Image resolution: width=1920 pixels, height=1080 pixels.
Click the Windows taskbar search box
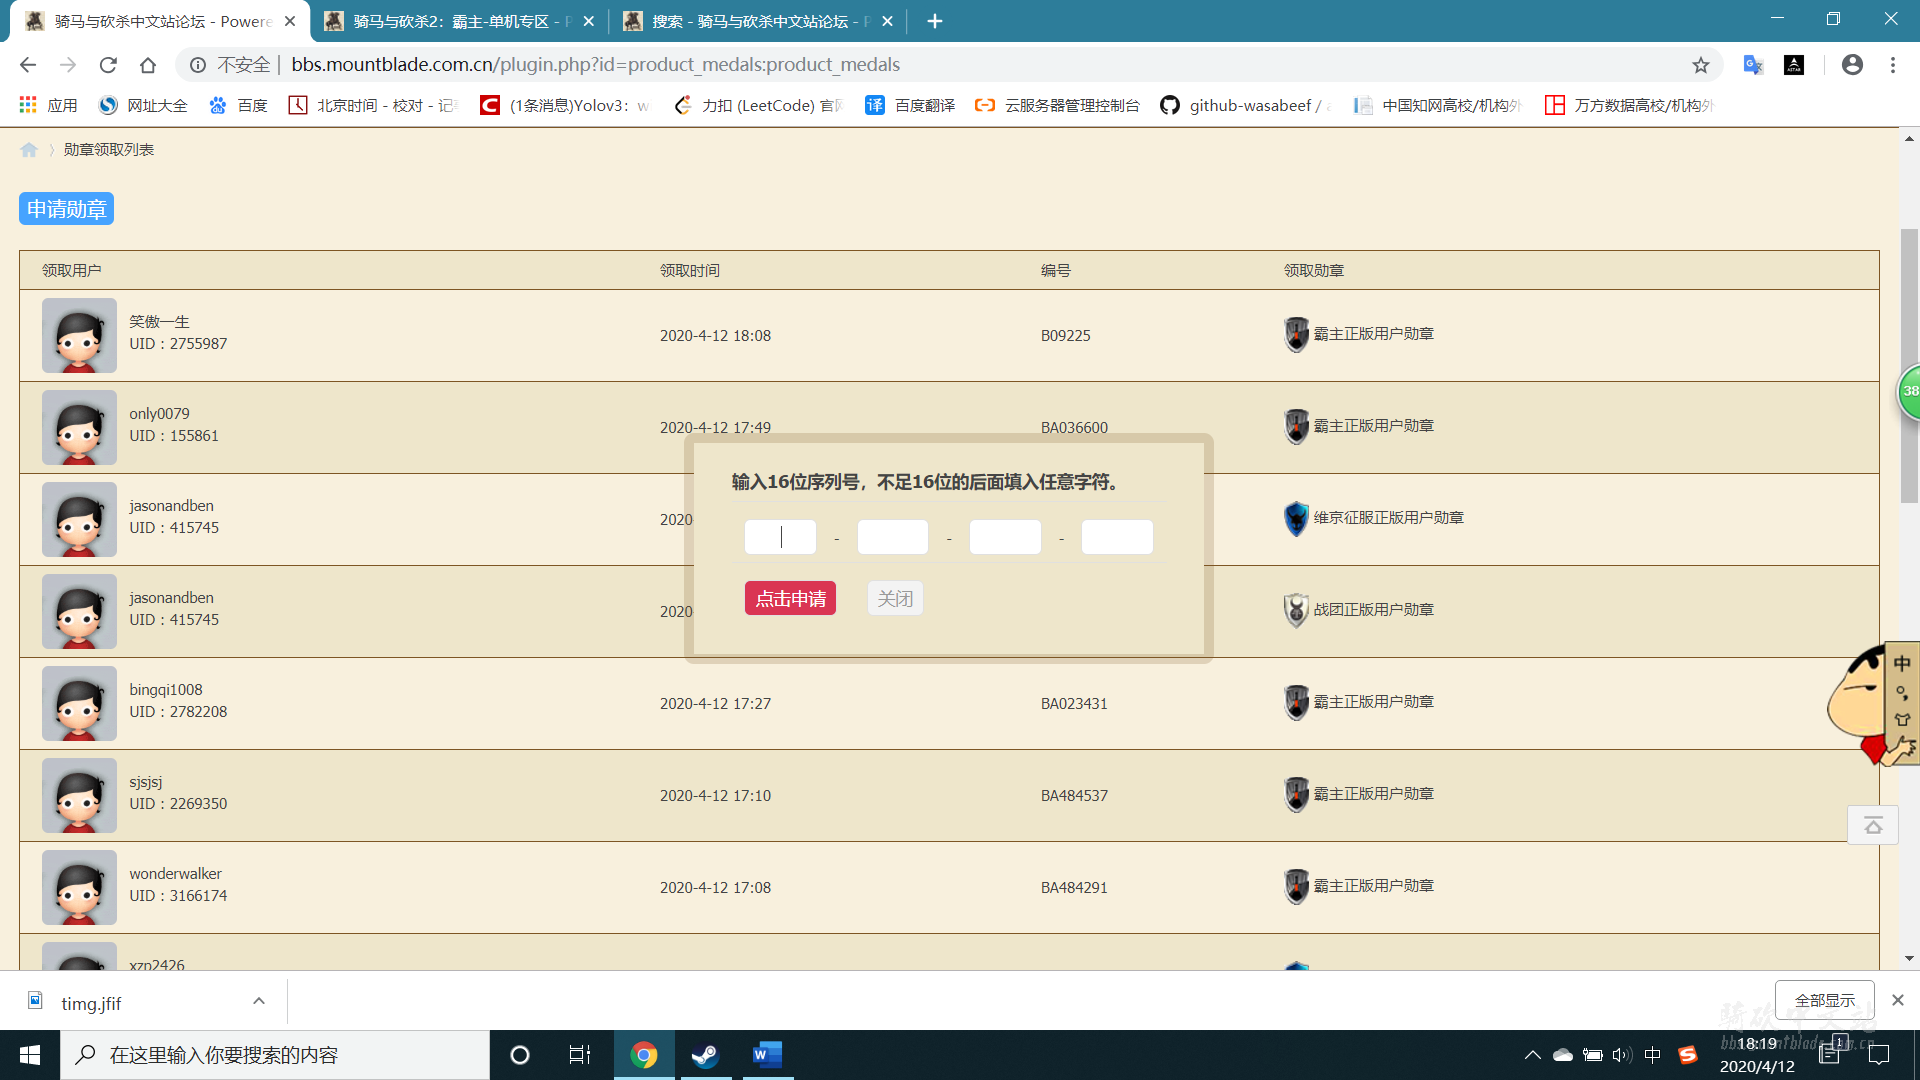[x=275, y=1055]
